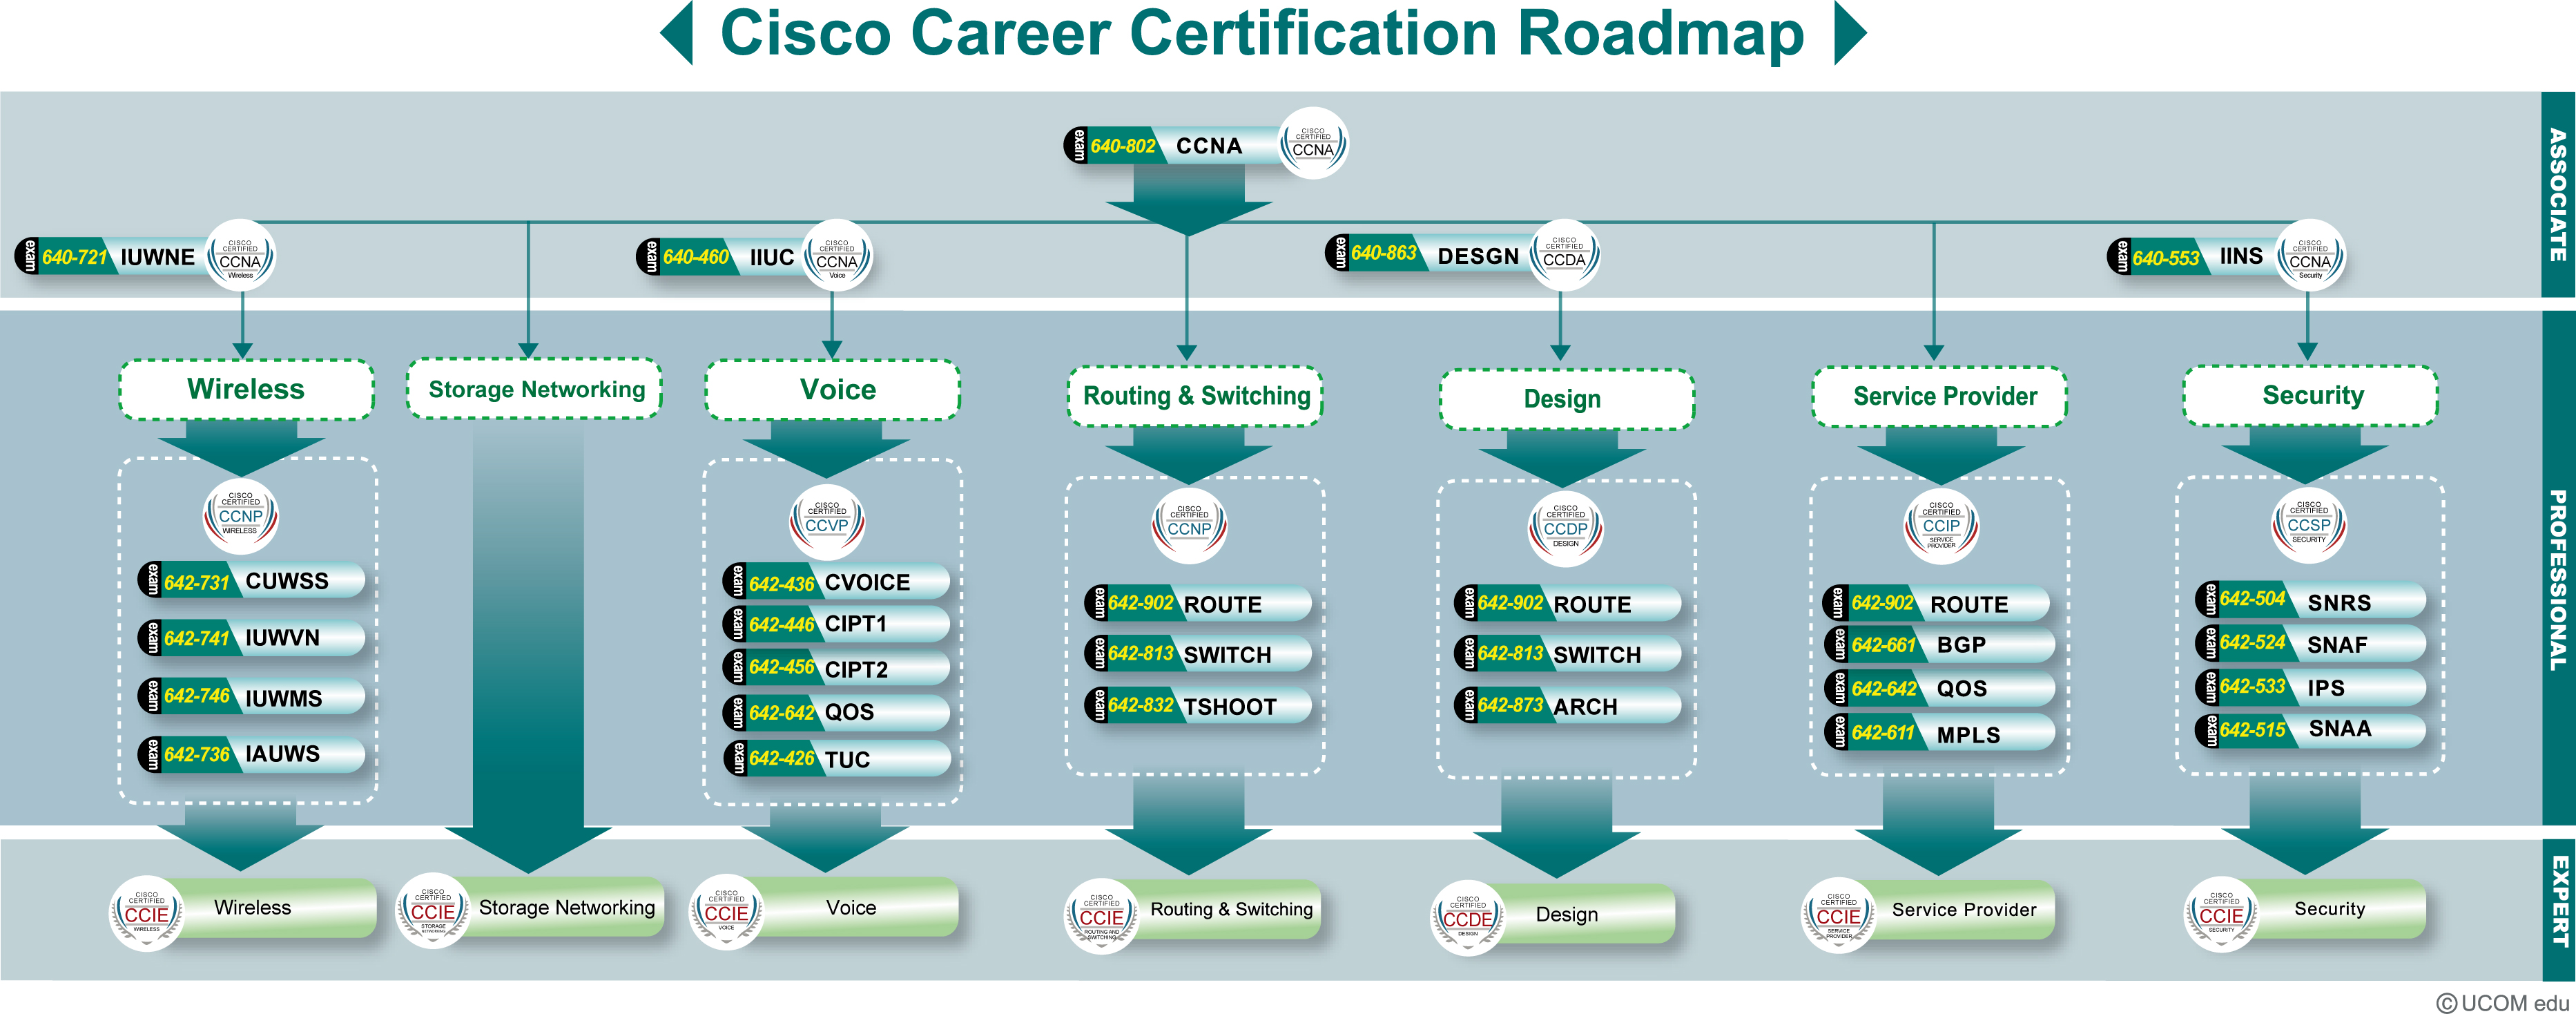Click the CCNA Voice badge beside IIUC
2576x1014 pixels.
pyautogui.click(x=837, y=256)
